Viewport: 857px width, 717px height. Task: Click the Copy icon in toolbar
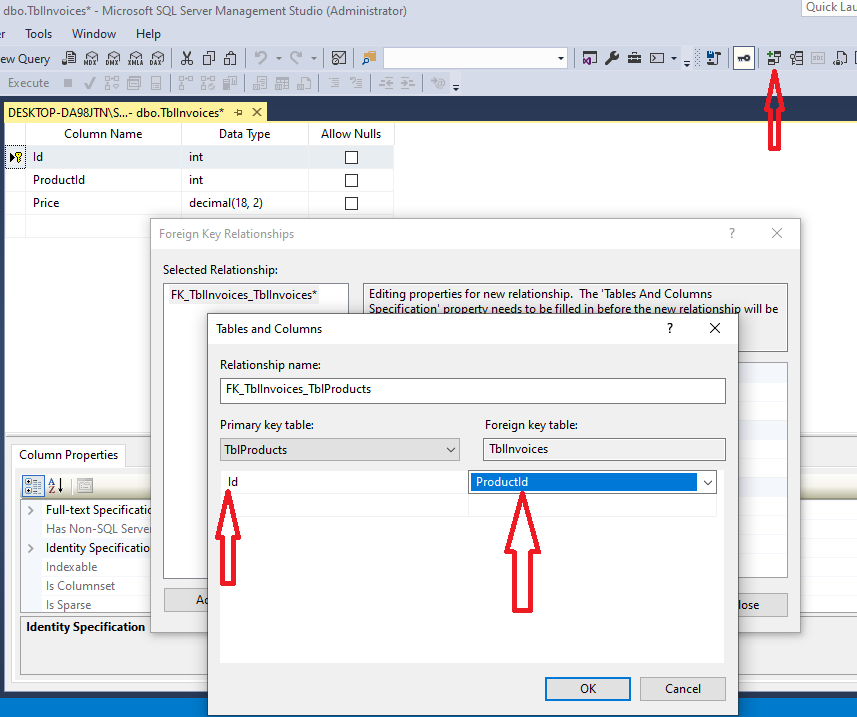pyautogui.click(x=209, y=58)
